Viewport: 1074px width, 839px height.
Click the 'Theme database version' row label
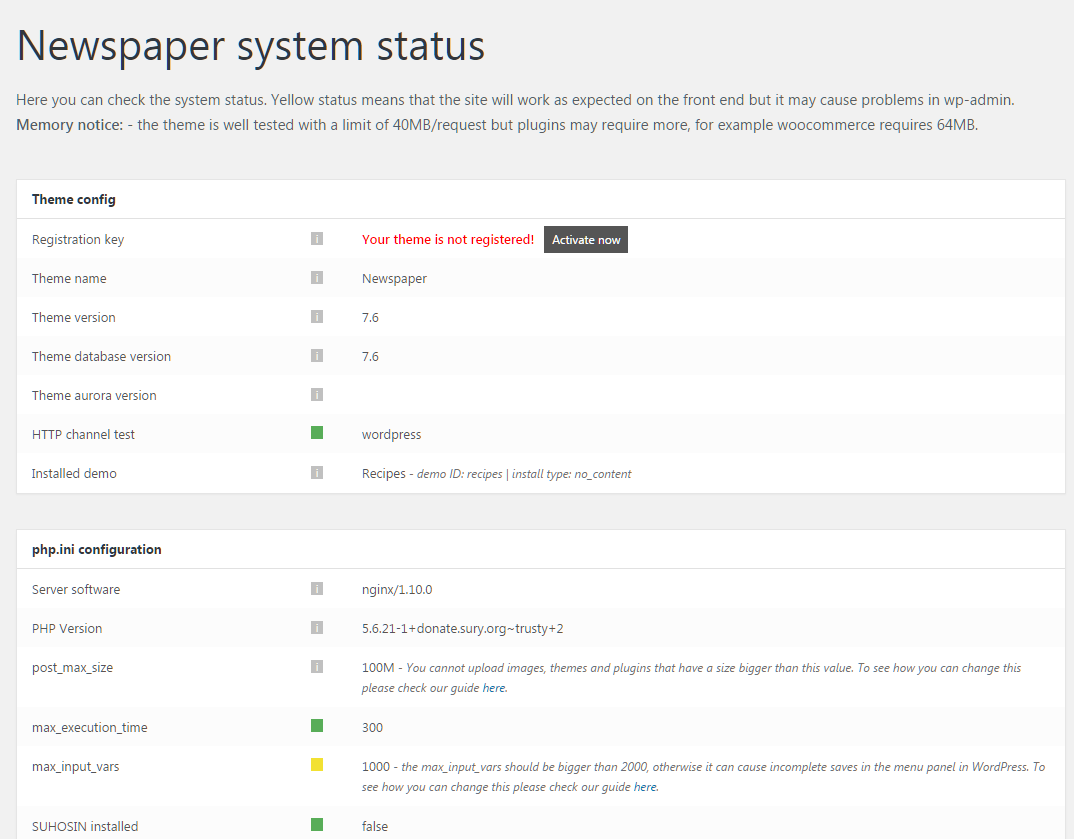click(x=101, y=356)
